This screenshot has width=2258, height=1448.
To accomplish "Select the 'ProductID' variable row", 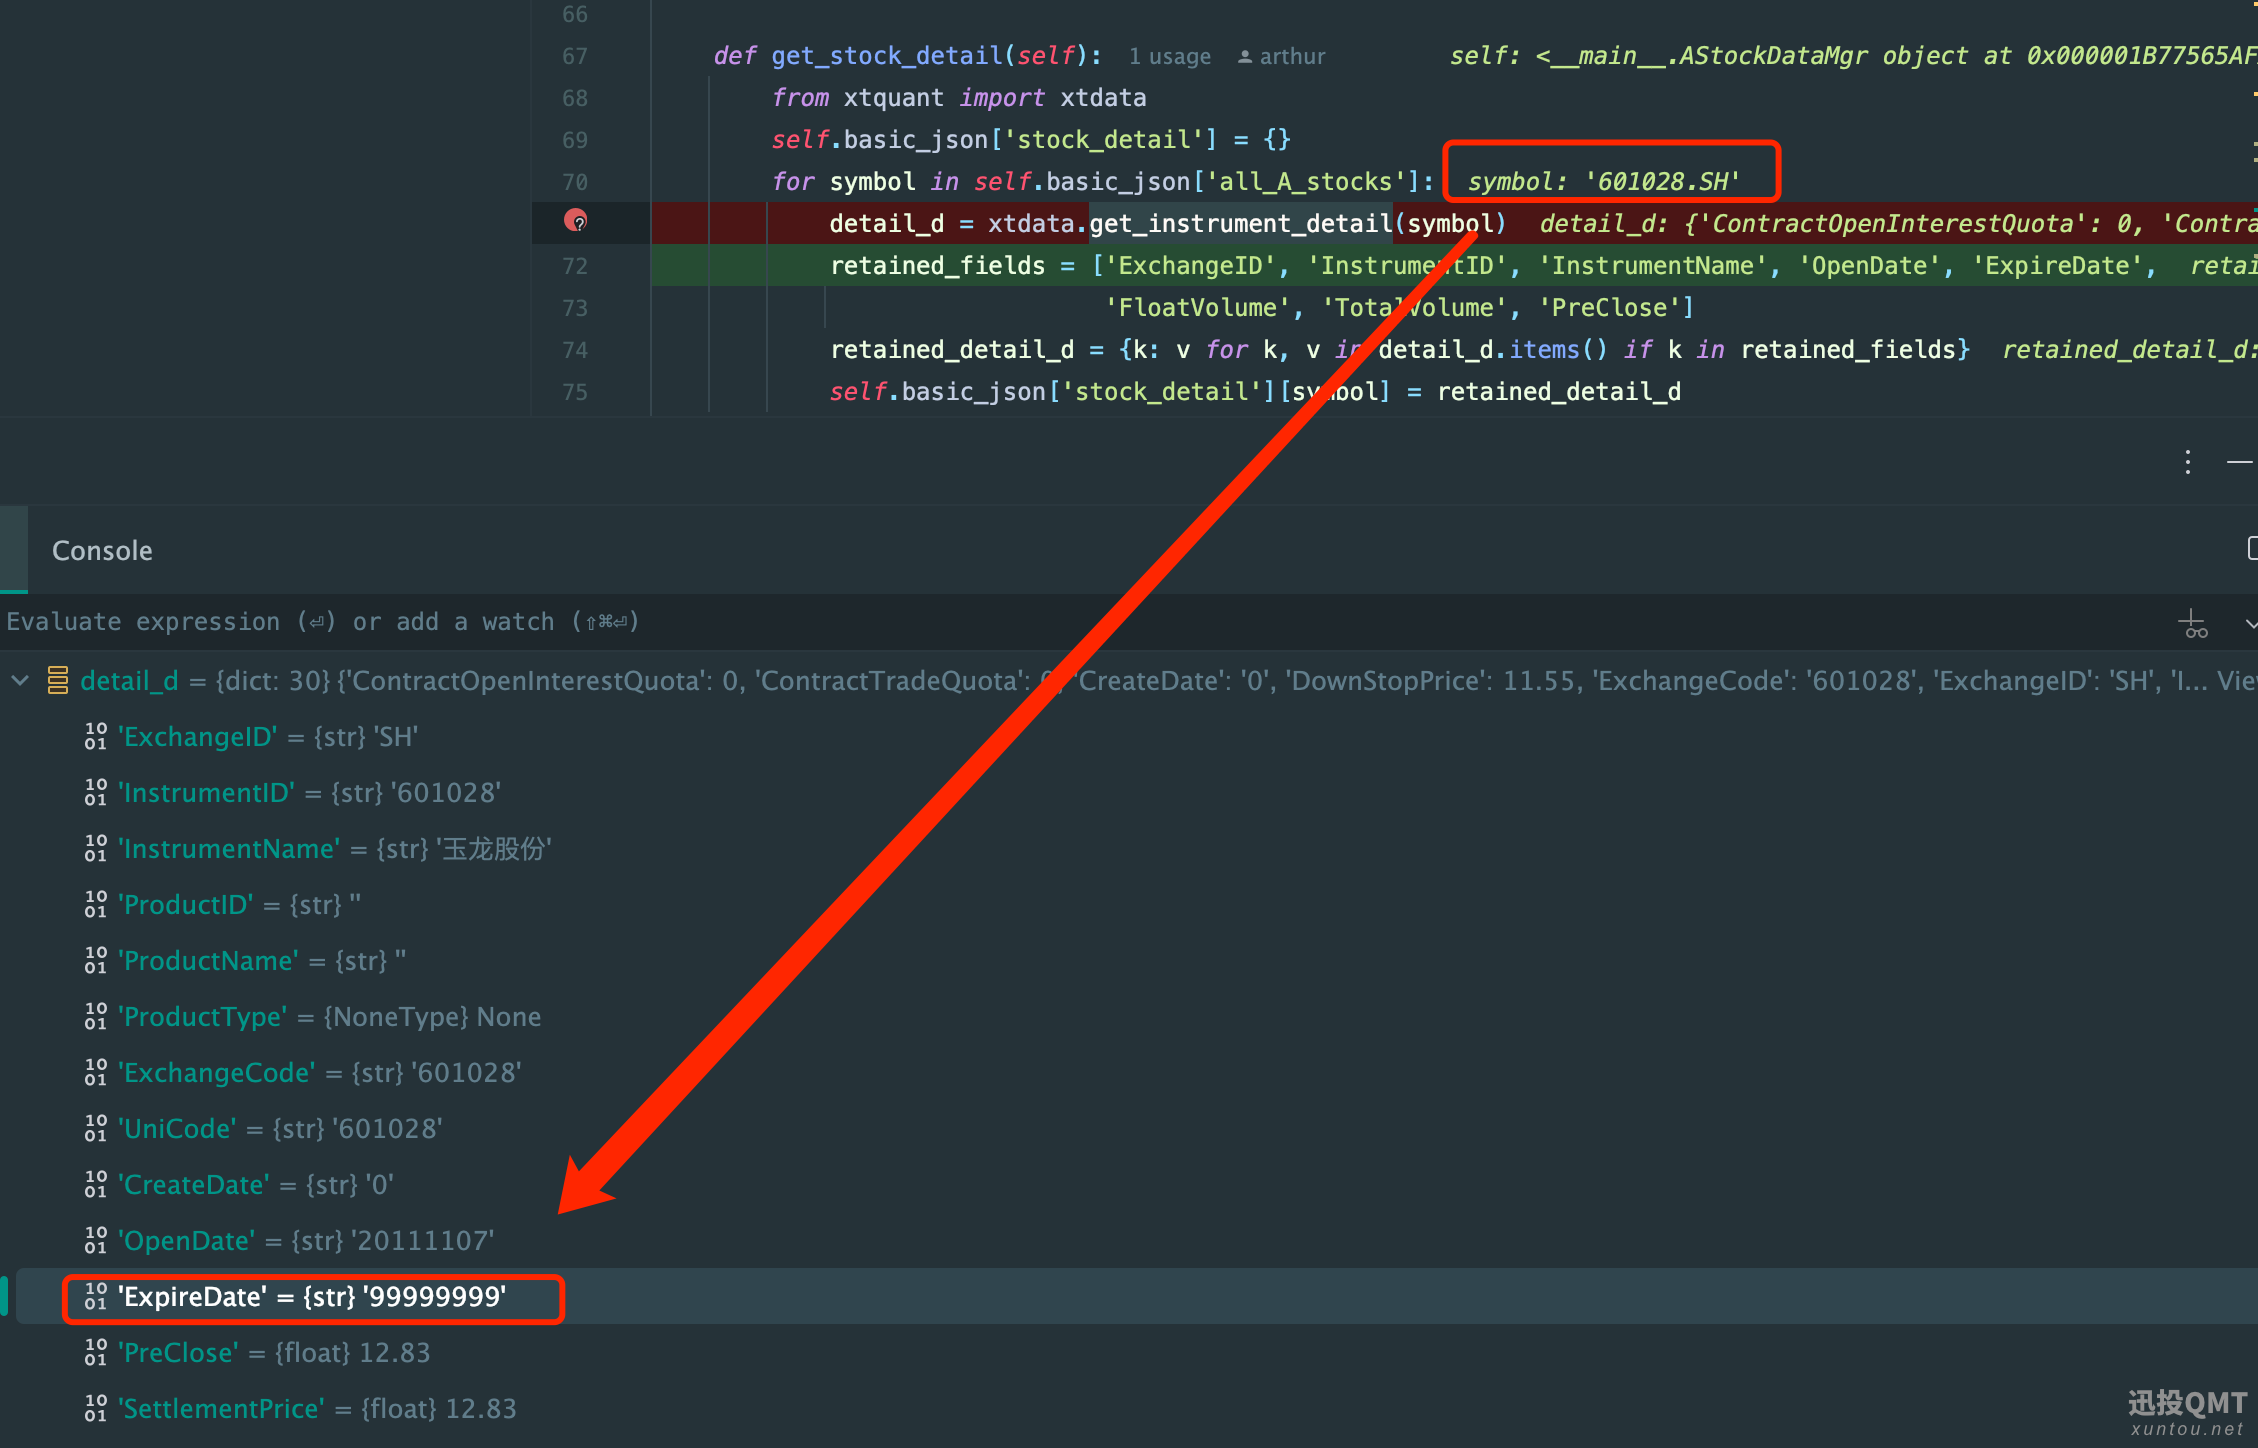I will (x=1136, y=905).
